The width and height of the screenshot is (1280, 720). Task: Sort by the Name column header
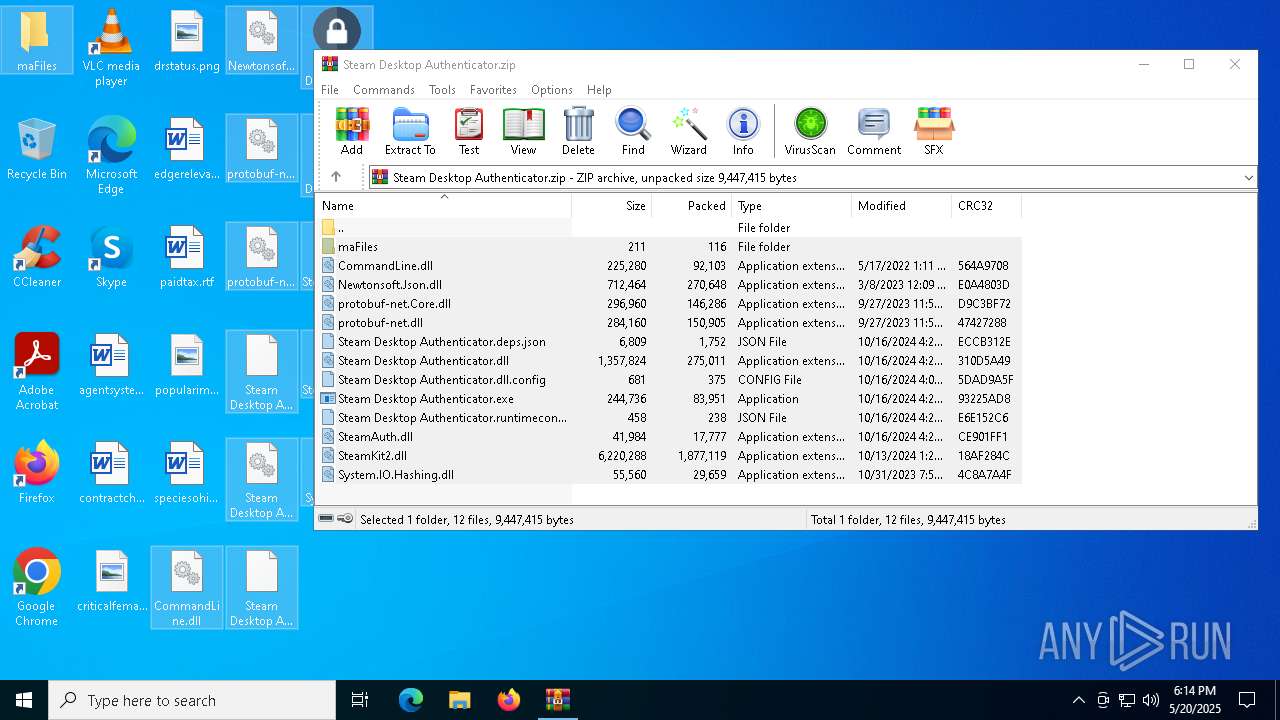444,206
